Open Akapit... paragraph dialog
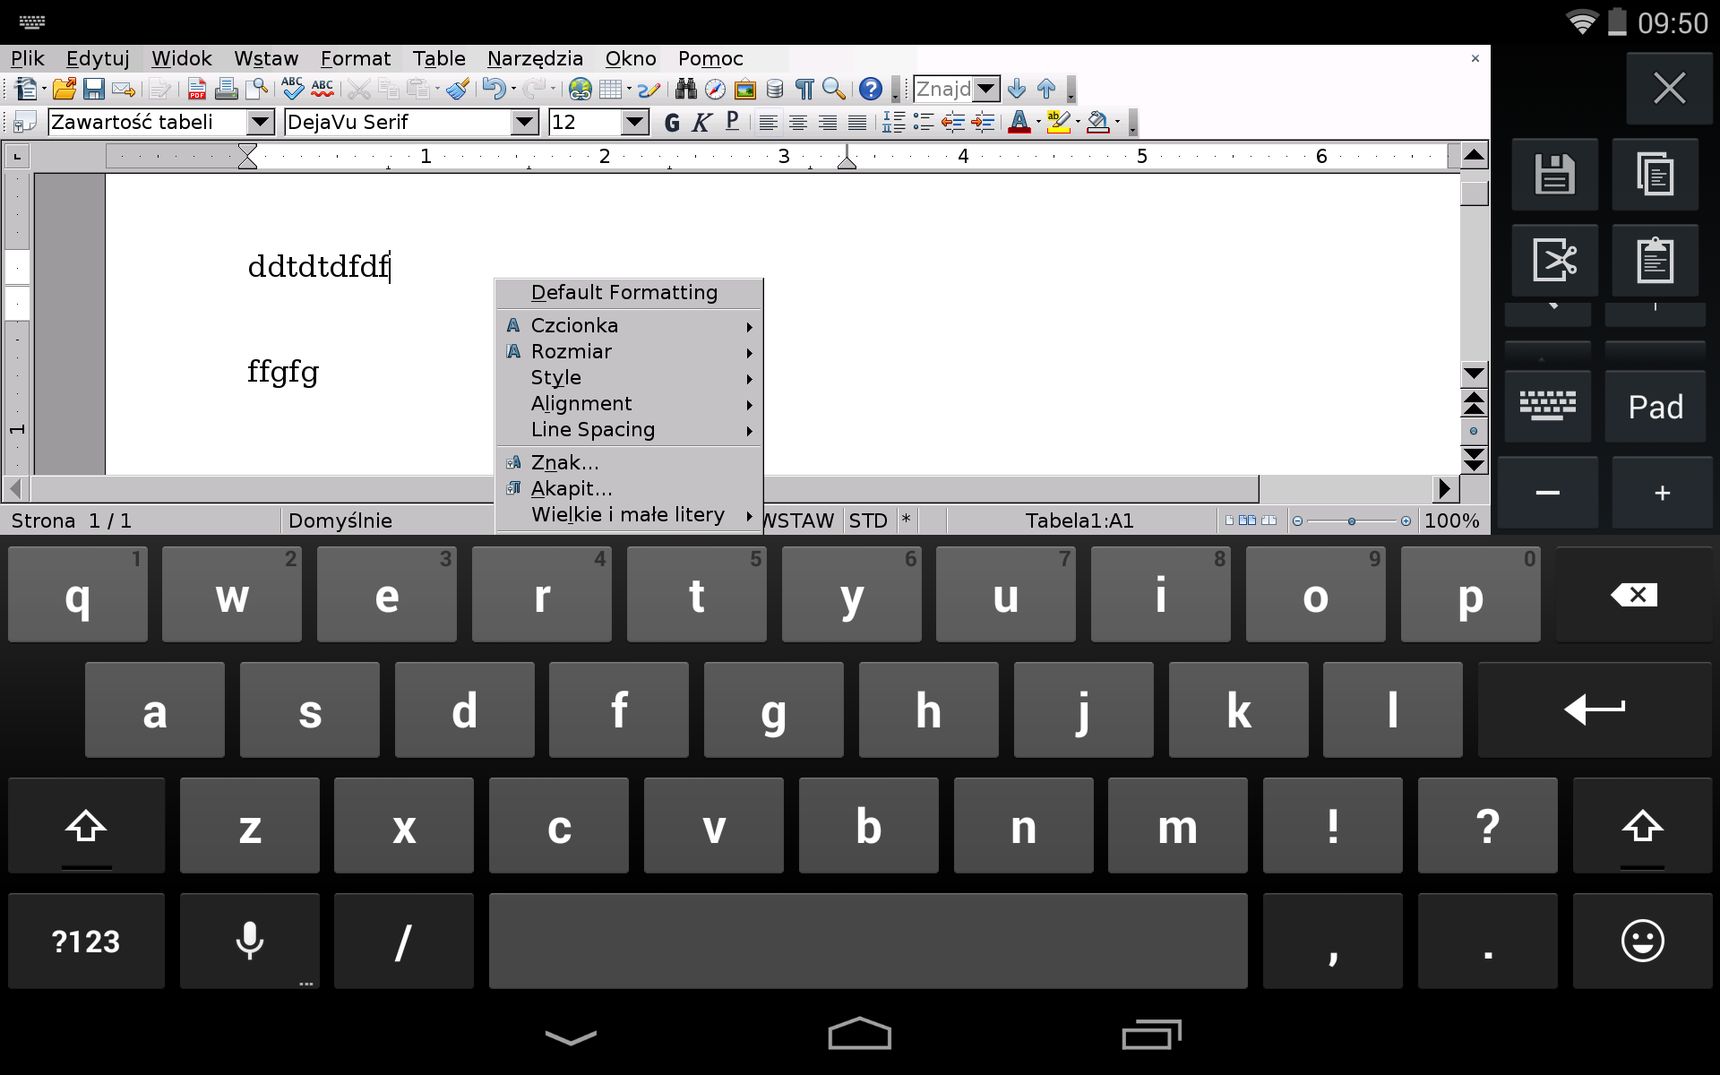Viewport: 1720px width, 1075px height. point(629,488)
